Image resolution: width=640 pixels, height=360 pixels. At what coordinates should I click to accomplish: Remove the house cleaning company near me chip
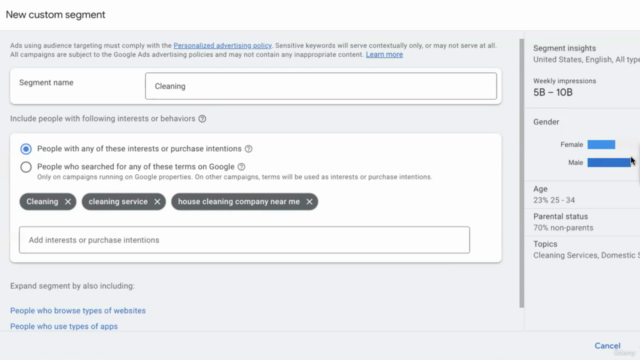point(309,202)
